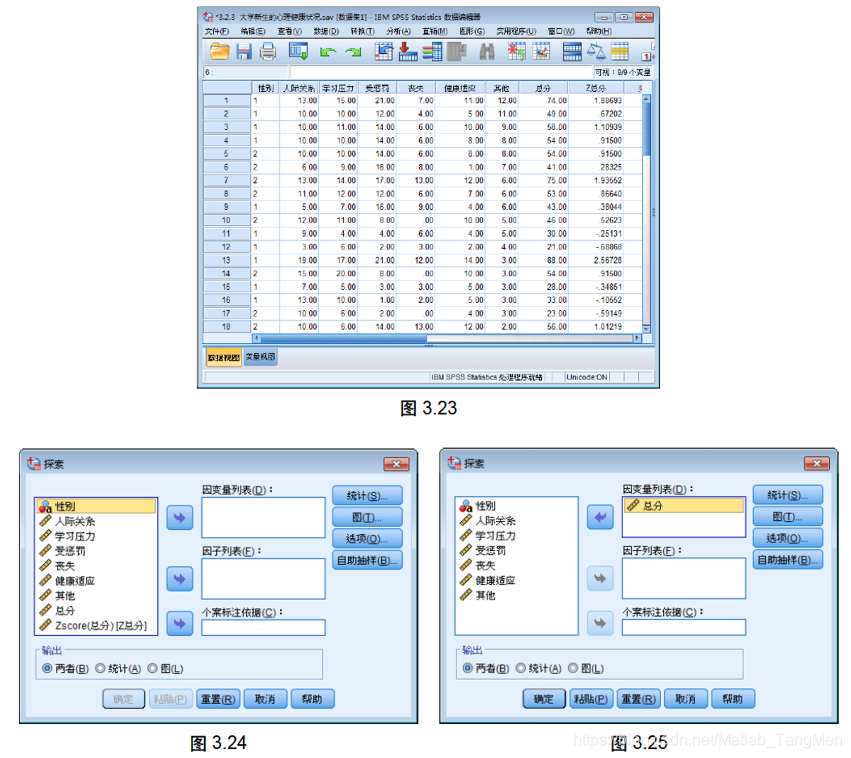Click the Save floppy disk toolbar icon

click(244, 52)
